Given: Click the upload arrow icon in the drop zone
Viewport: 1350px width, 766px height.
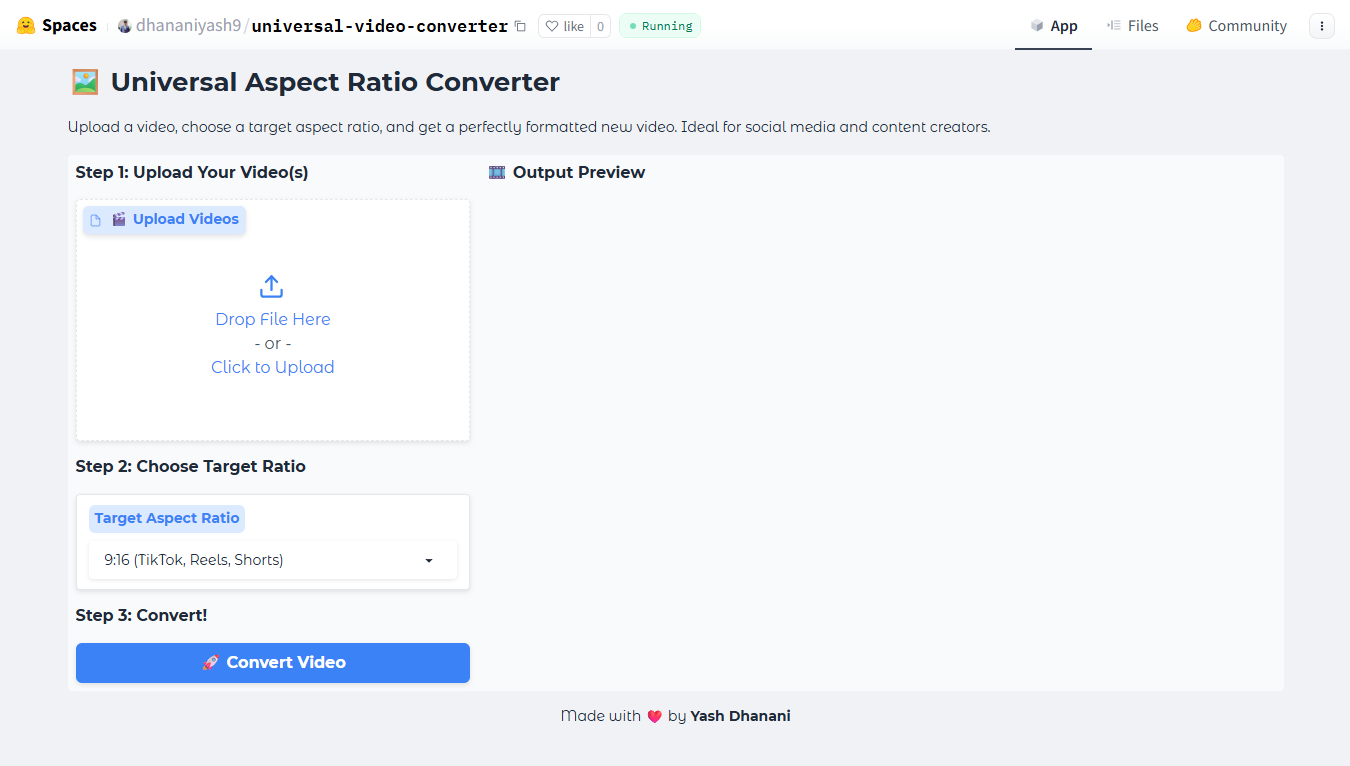Looking at the screenshot, I should 272,285.
